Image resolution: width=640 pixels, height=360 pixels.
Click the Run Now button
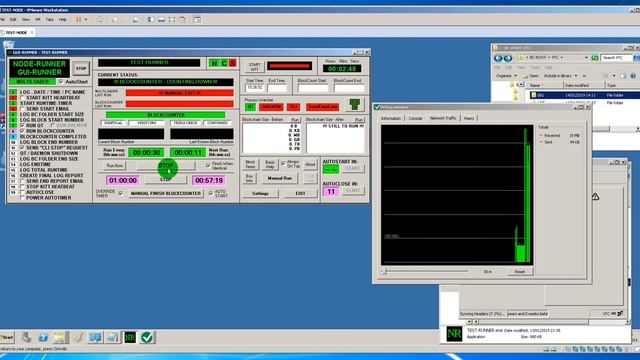click(115, 166)
